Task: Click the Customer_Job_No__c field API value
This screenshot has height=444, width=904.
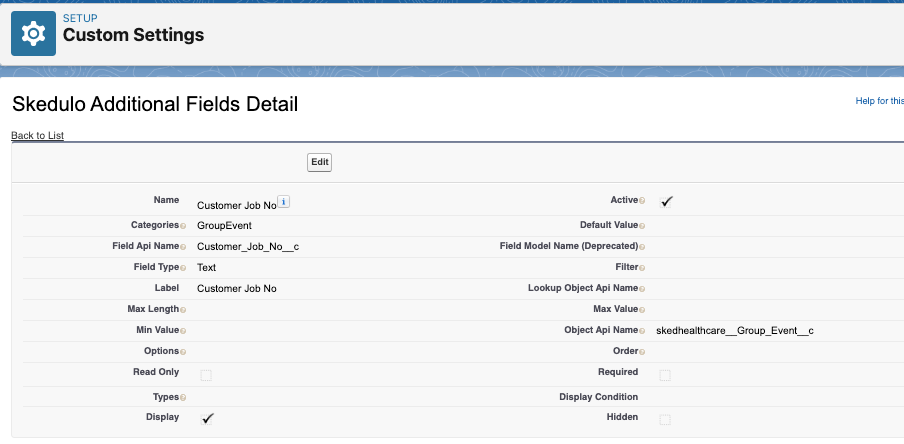Action: [248, 247]
